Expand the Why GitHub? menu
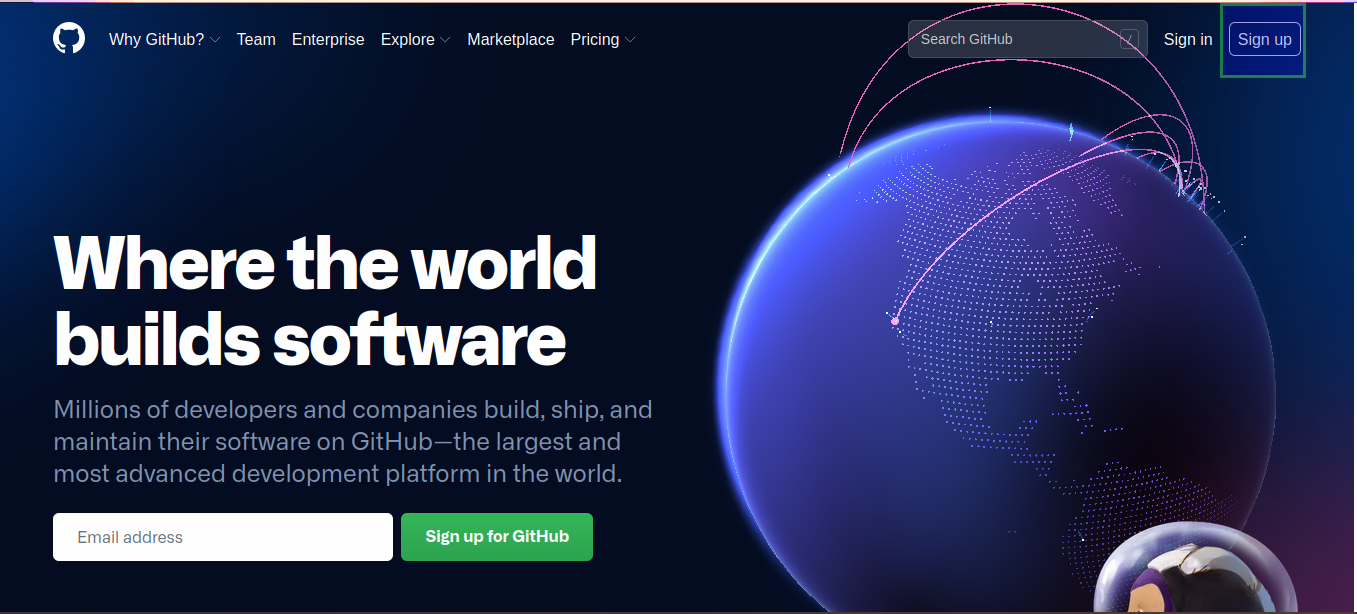The width and height of the screenshot is (1357, 614). click(x=165, y=40)
